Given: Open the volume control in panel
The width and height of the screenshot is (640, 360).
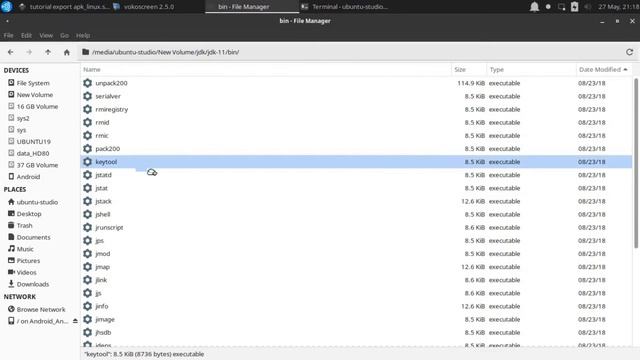Looking at the screenshot, I should (x=587, y=7).
